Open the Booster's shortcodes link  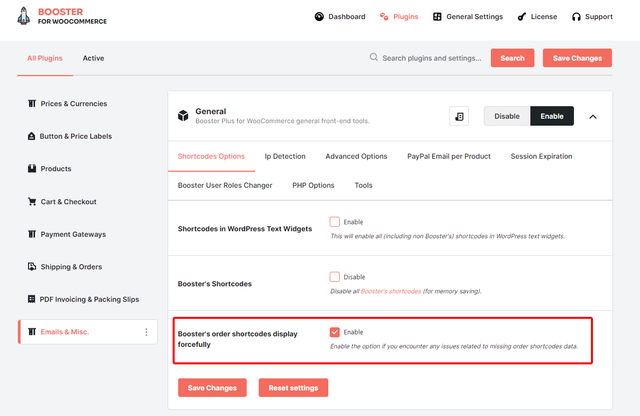(x=391, y=291)
